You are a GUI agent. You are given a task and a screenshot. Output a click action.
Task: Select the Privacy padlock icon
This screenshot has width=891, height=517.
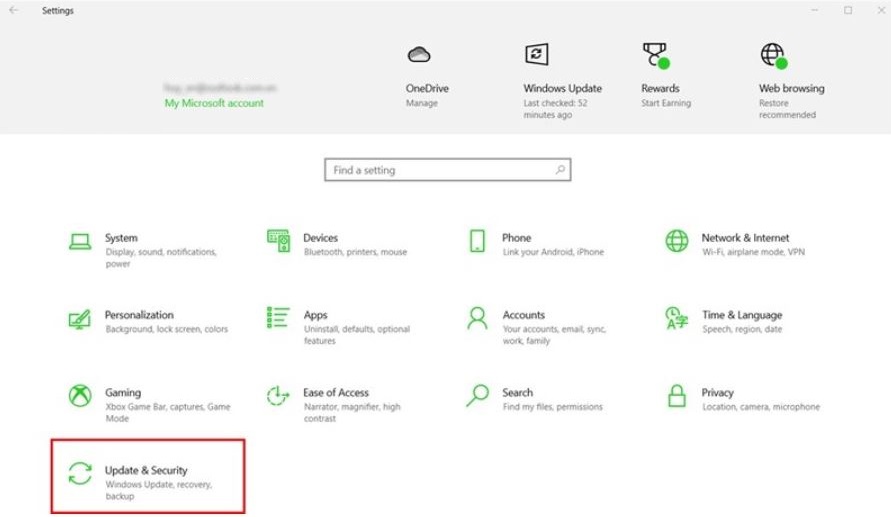pyautogui.click(x=677, y=395)
